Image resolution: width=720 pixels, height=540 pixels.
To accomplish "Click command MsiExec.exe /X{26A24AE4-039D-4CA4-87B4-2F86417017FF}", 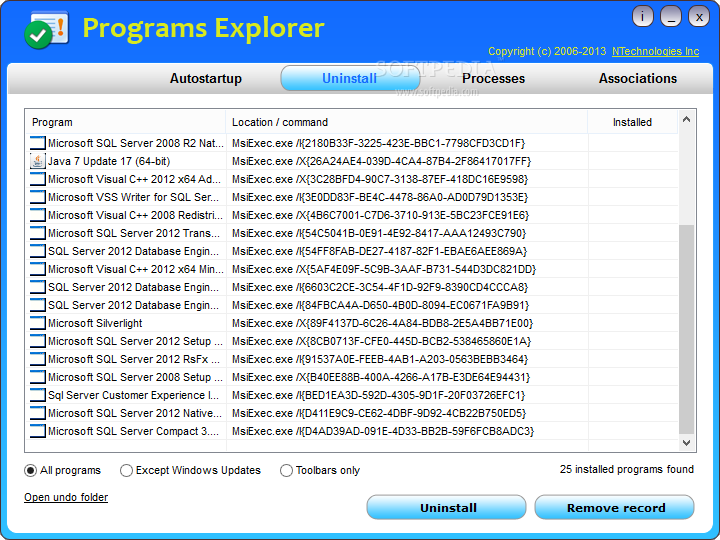I will [381, 161].
